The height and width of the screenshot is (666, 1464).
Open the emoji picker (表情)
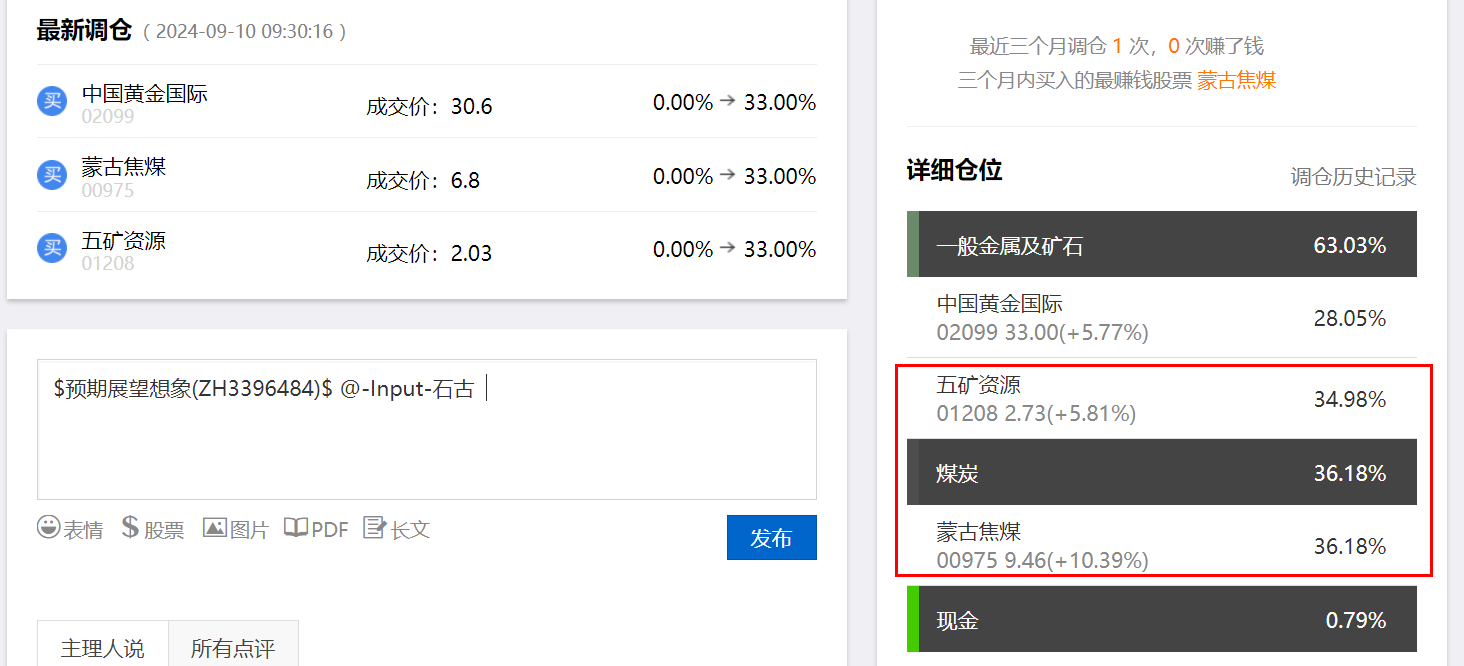pos(70,529)
